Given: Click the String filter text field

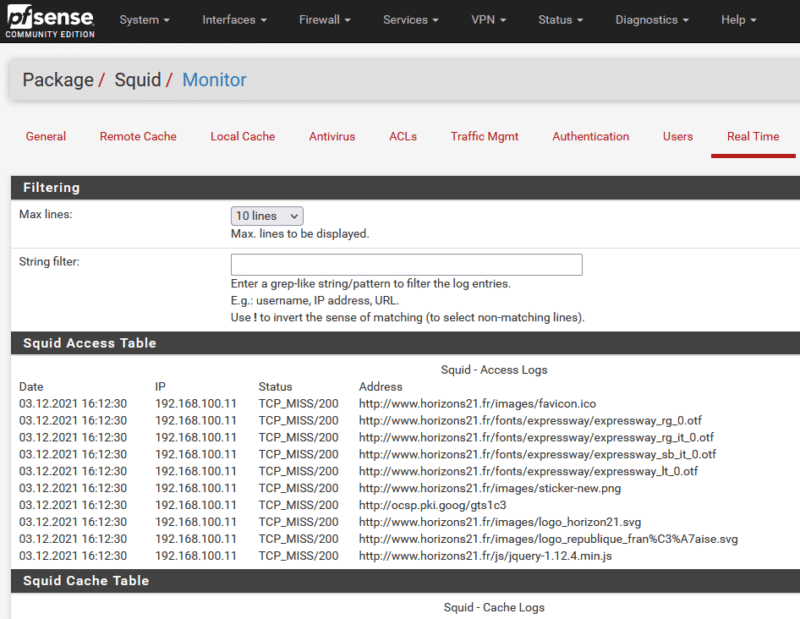Looking at the screenshot, I should (406, 265).
